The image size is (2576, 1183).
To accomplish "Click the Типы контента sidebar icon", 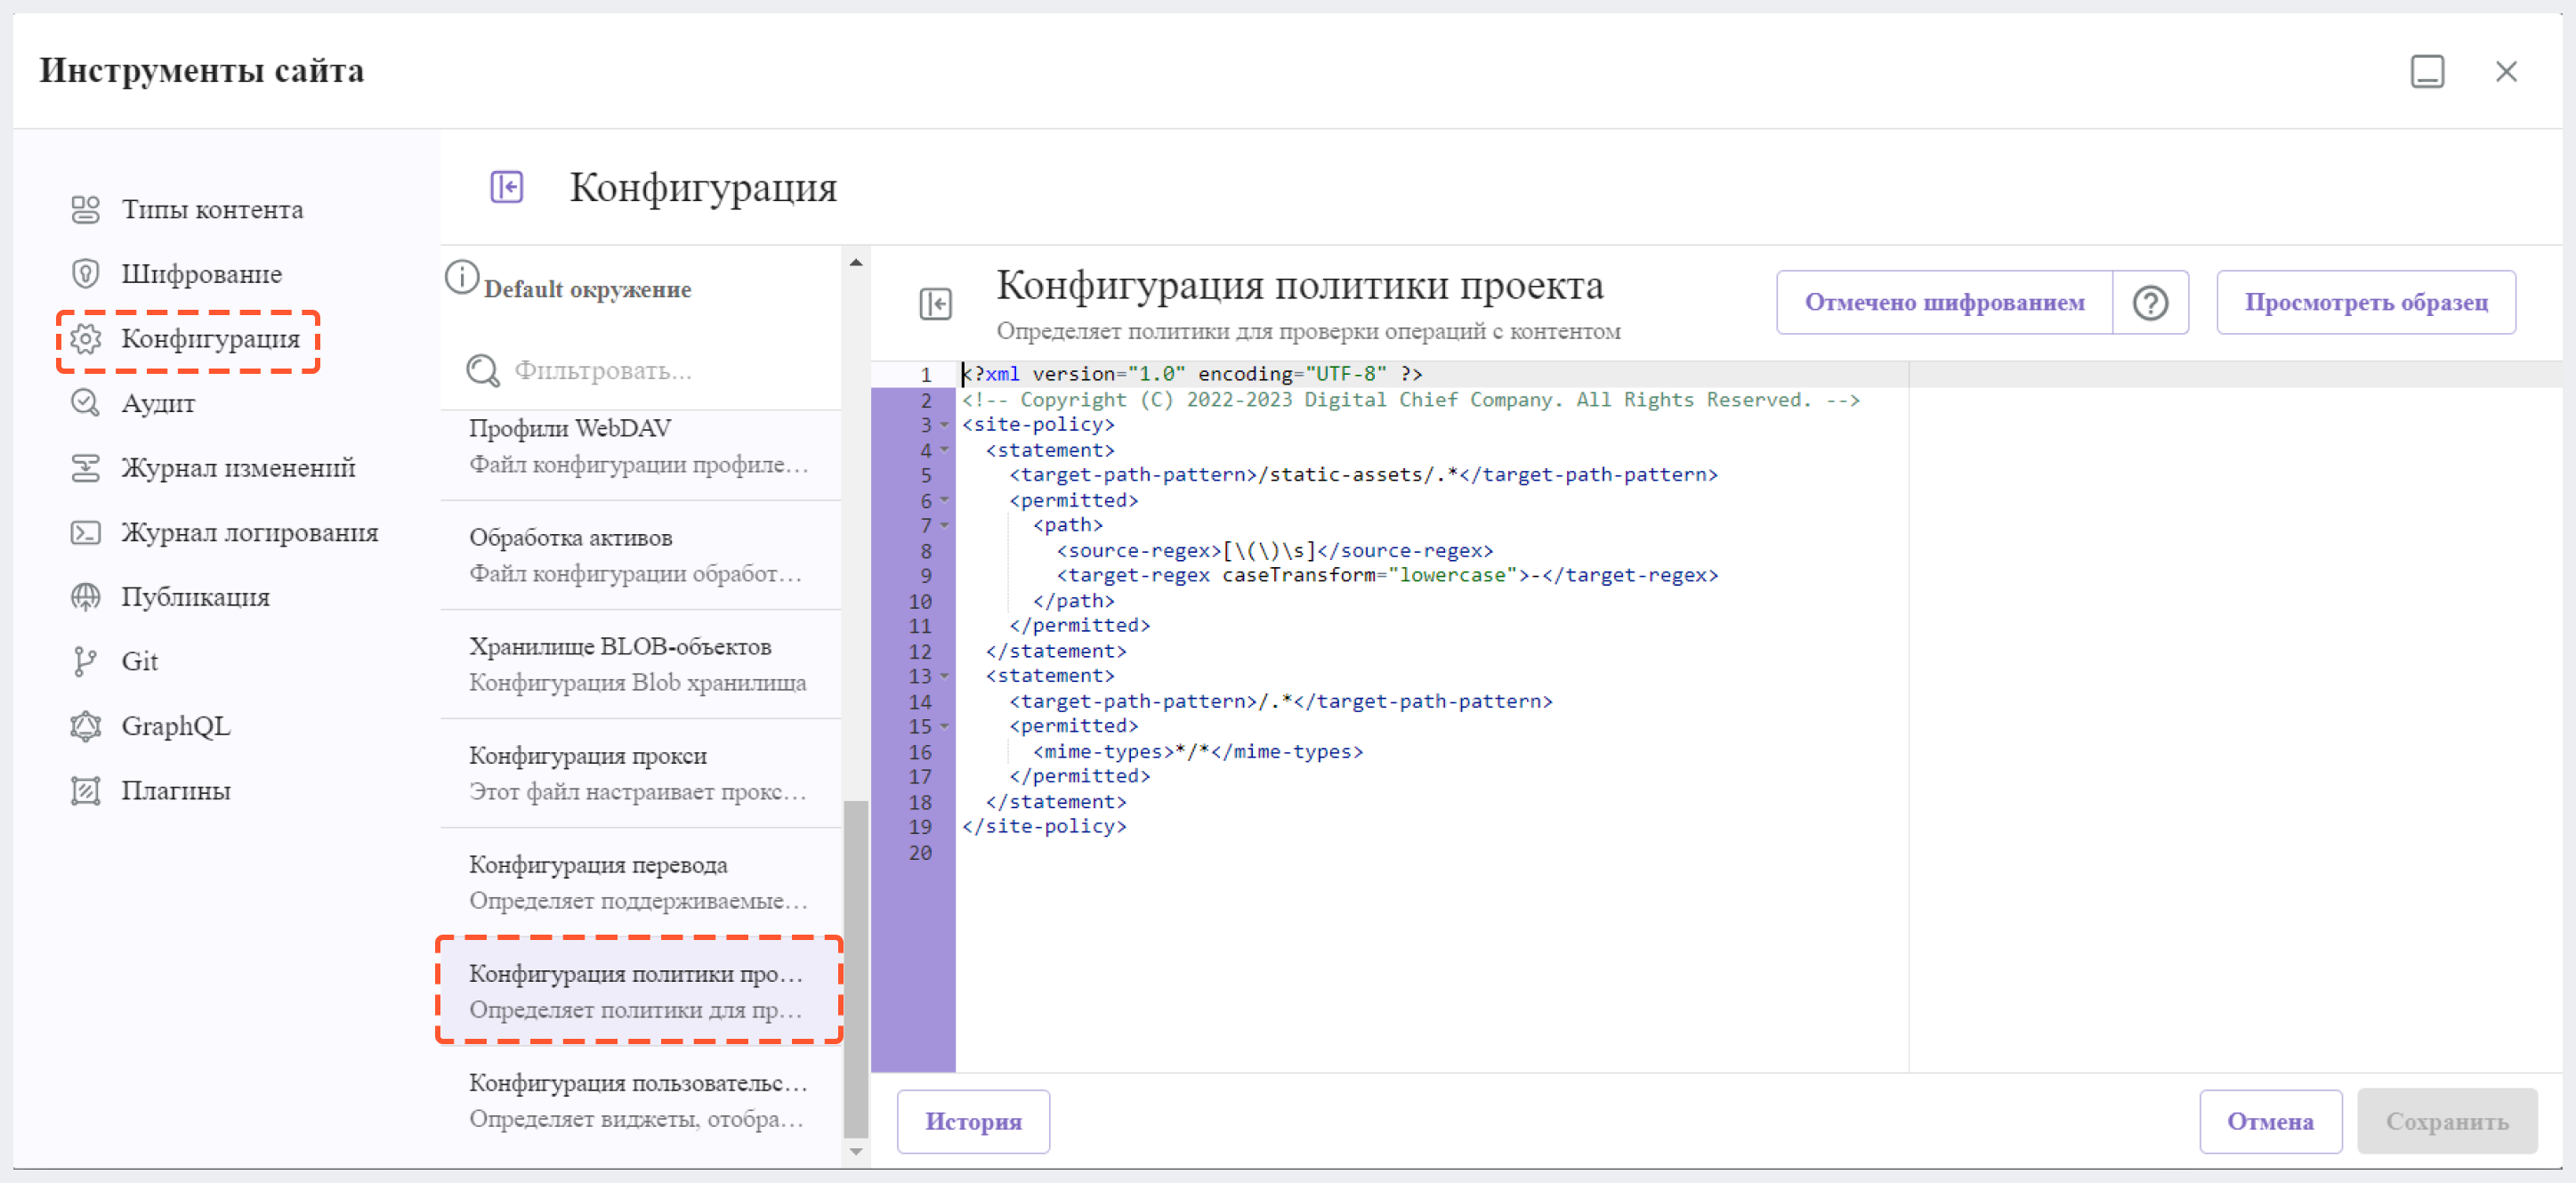I will click(86, 209).
